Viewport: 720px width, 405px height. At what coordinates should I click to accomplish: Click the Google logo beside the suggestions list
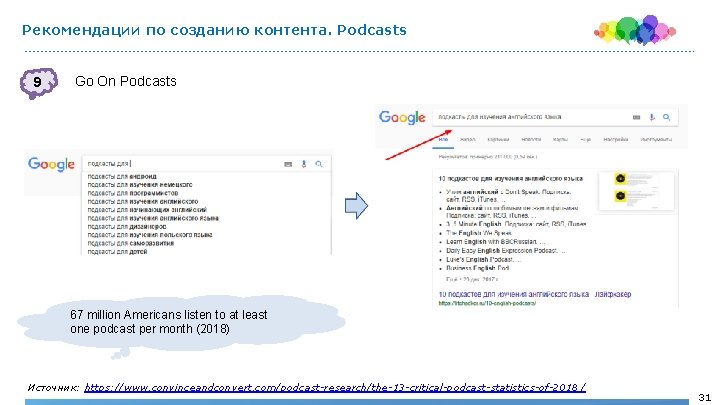[x=51, y=164]
